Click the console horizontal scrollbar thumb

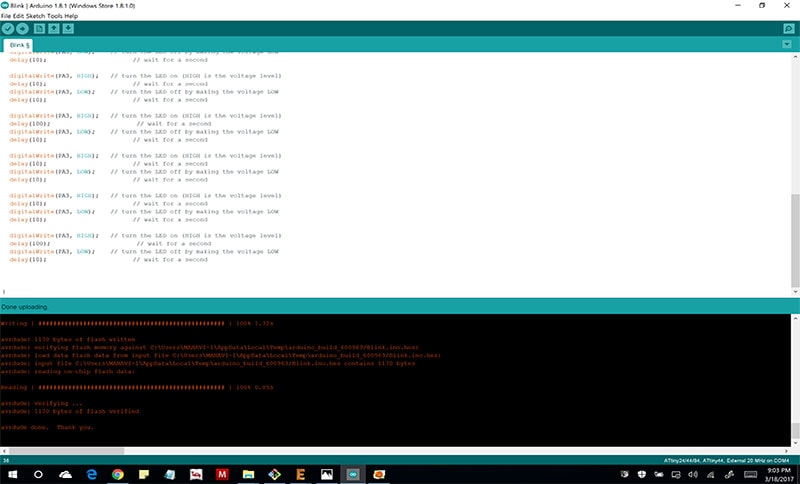pos(66,451)
